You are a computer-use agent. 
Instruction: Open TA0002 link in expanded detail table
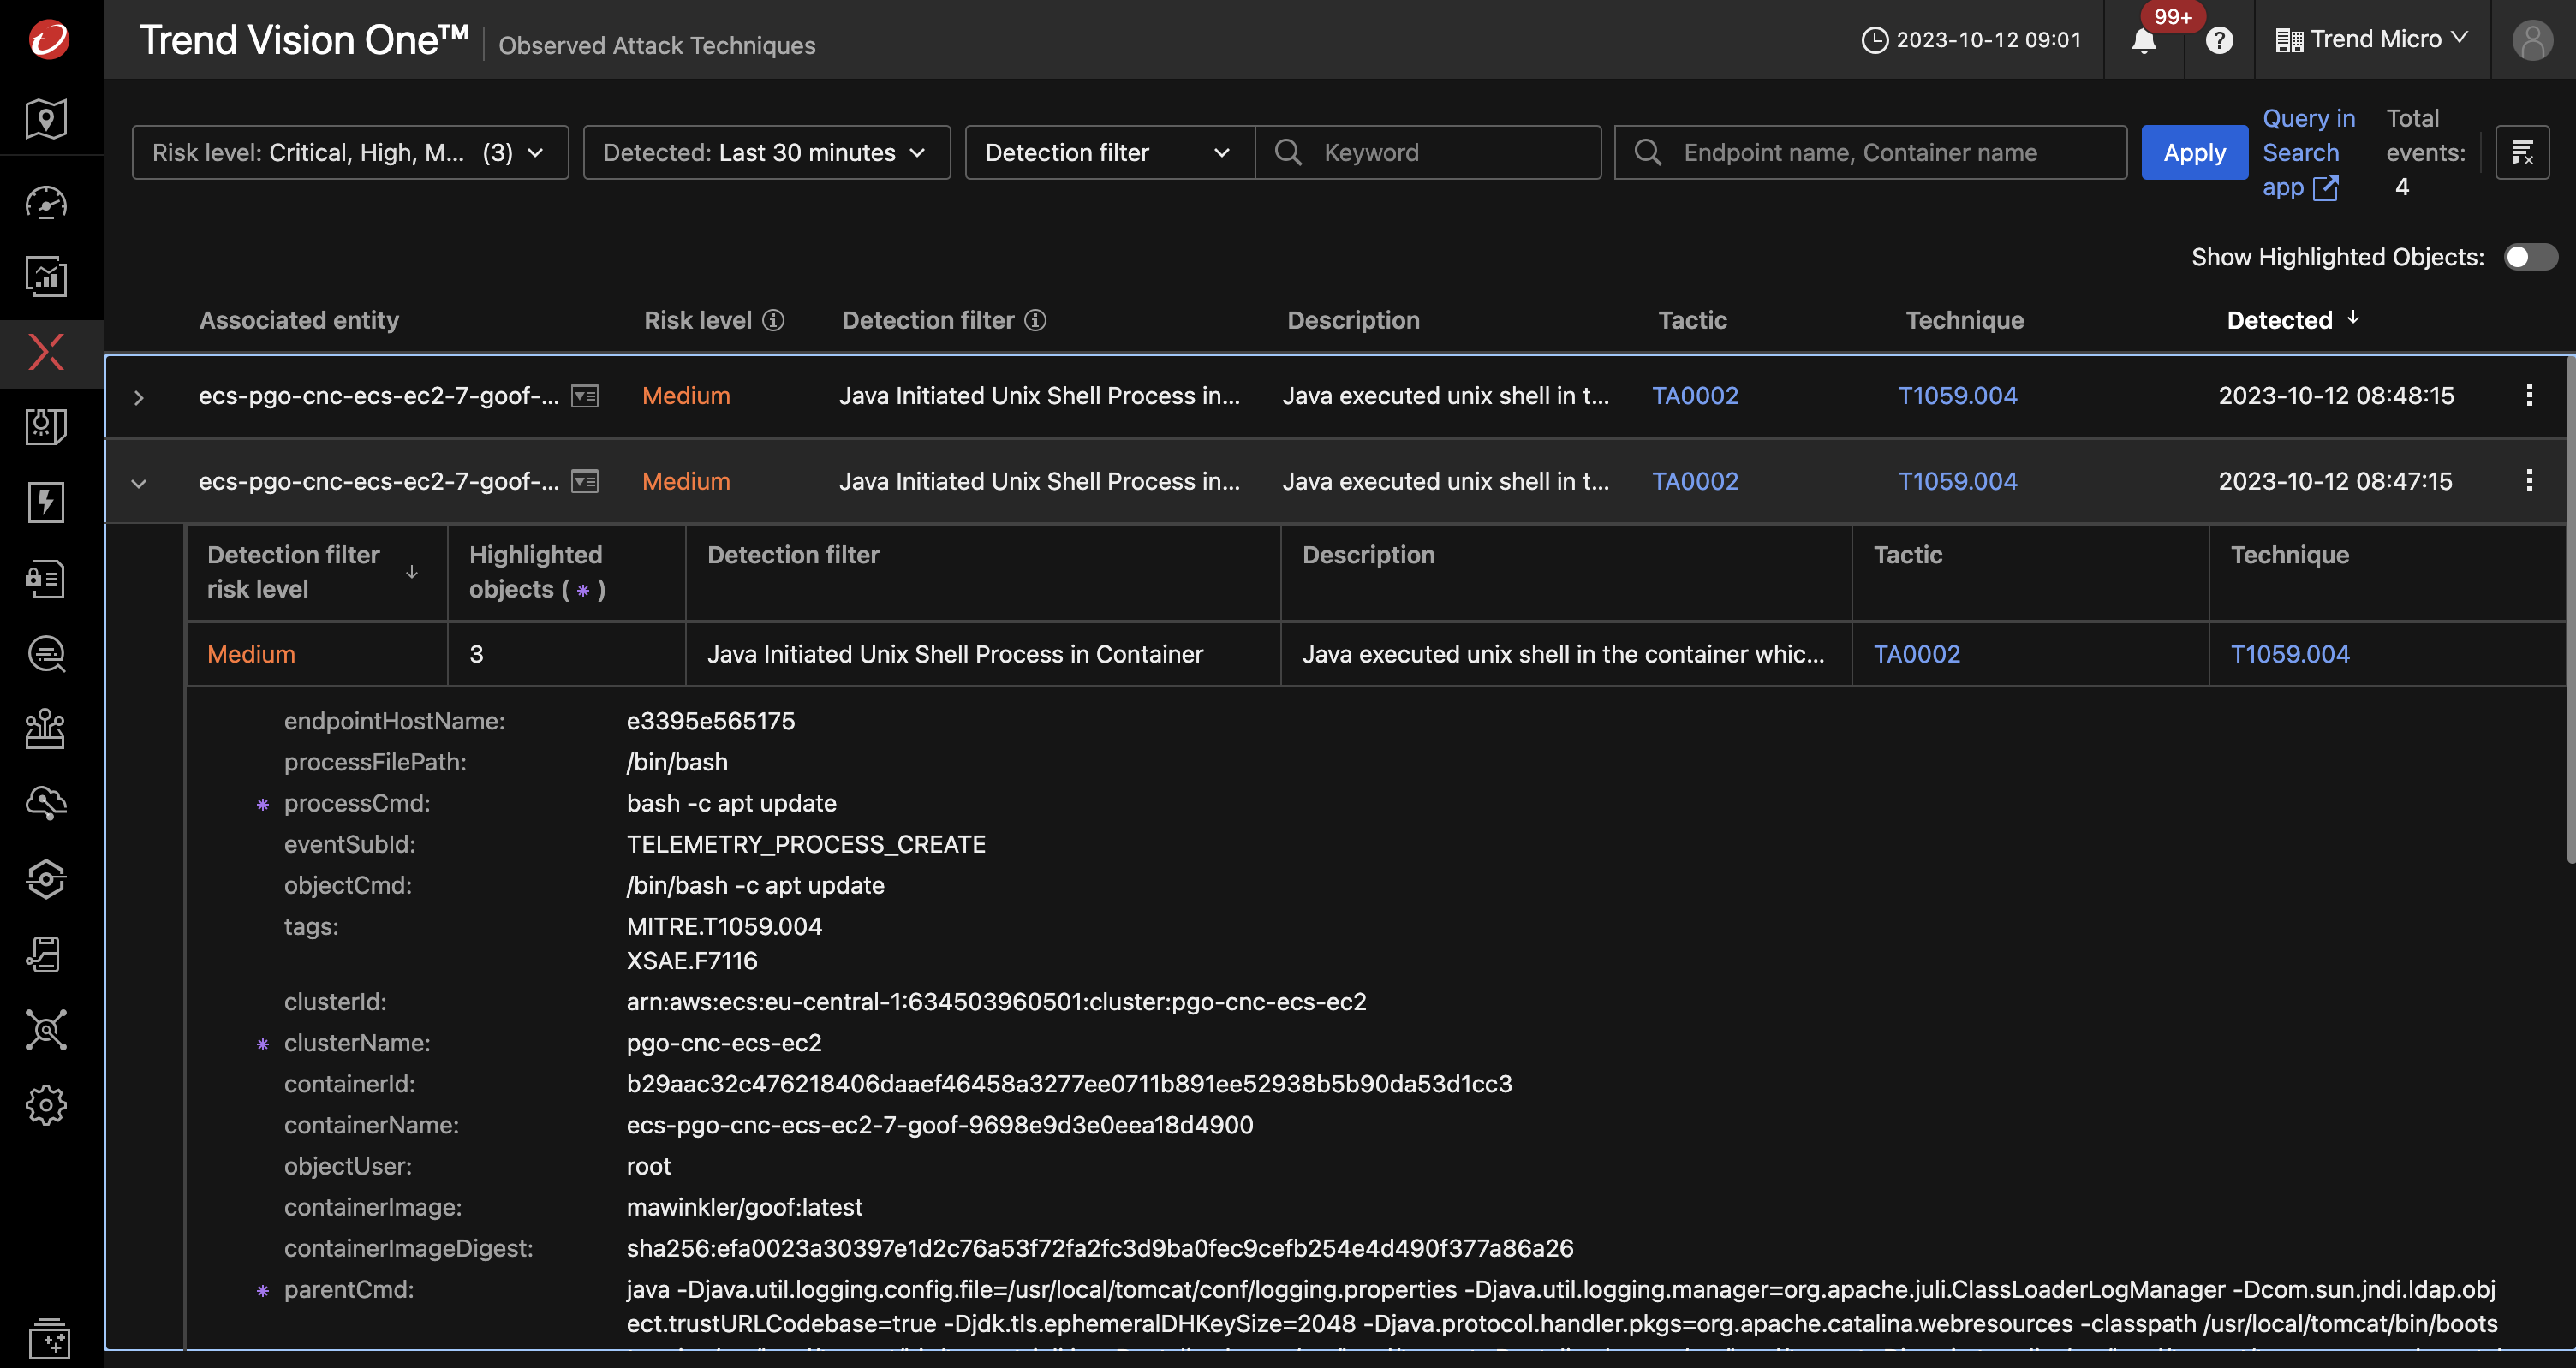(x=1916, y=654)
